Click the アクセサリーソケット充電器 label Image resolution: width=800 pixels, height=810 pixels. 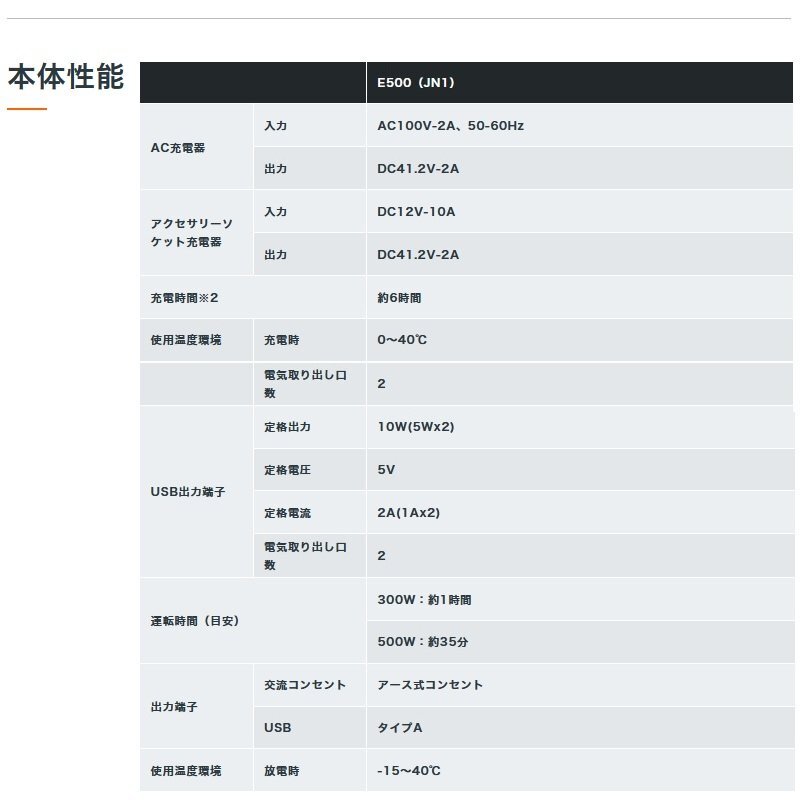(191, 233)
